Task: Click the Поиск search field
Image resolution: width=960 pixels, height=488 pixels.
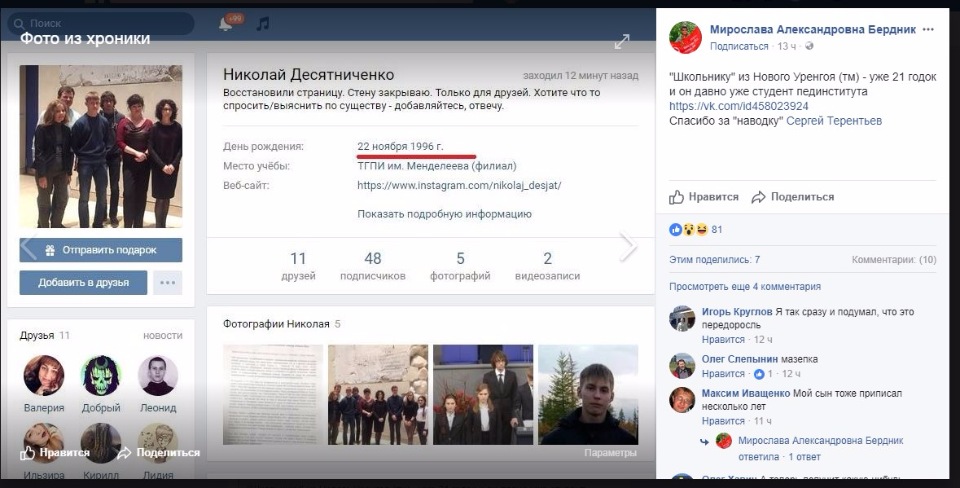Action: tap(100, 24)
